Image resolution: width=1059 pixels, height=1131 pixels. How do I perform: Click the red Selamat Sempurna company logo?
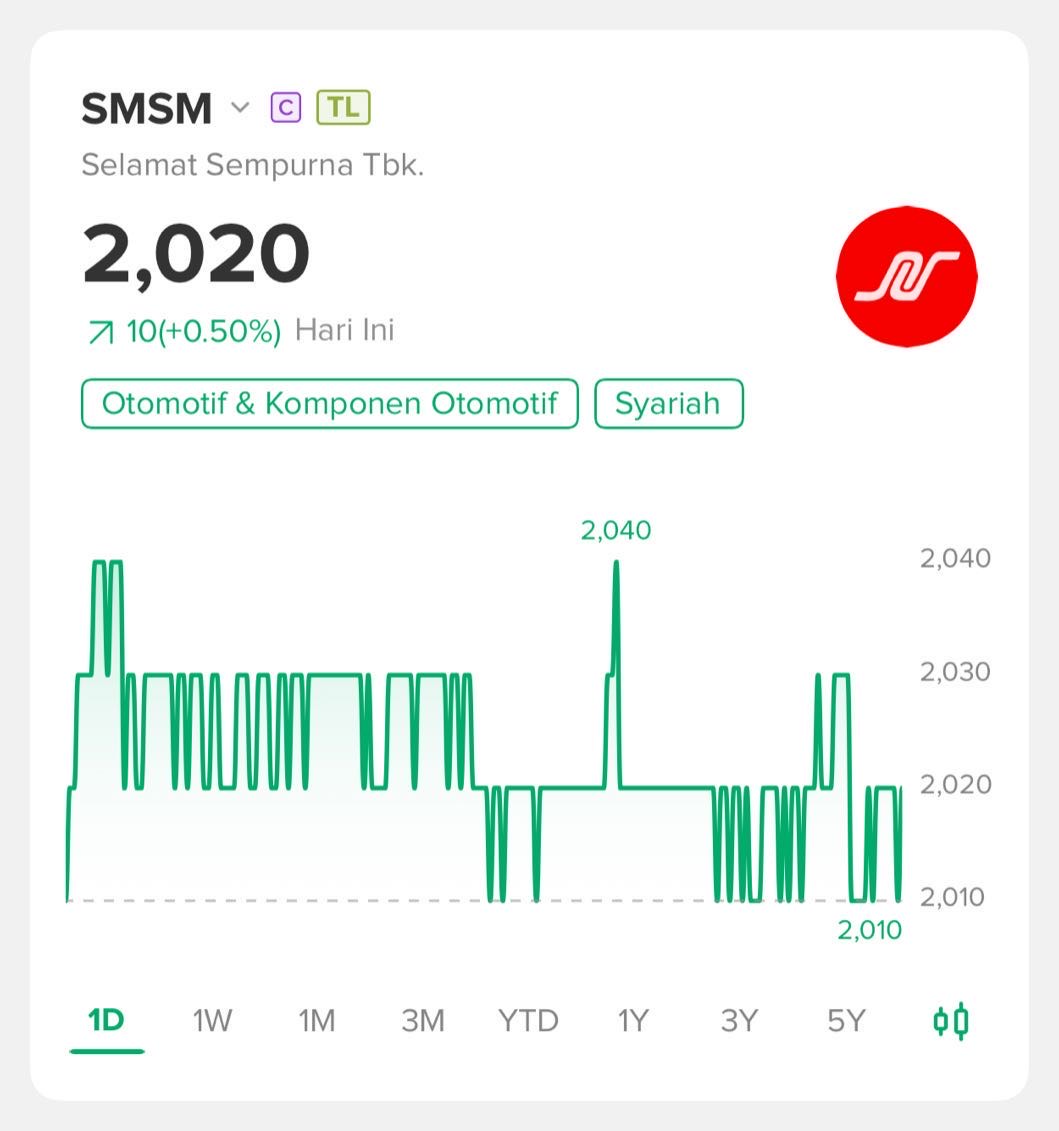pyautogui.click(x=906, y=276)
